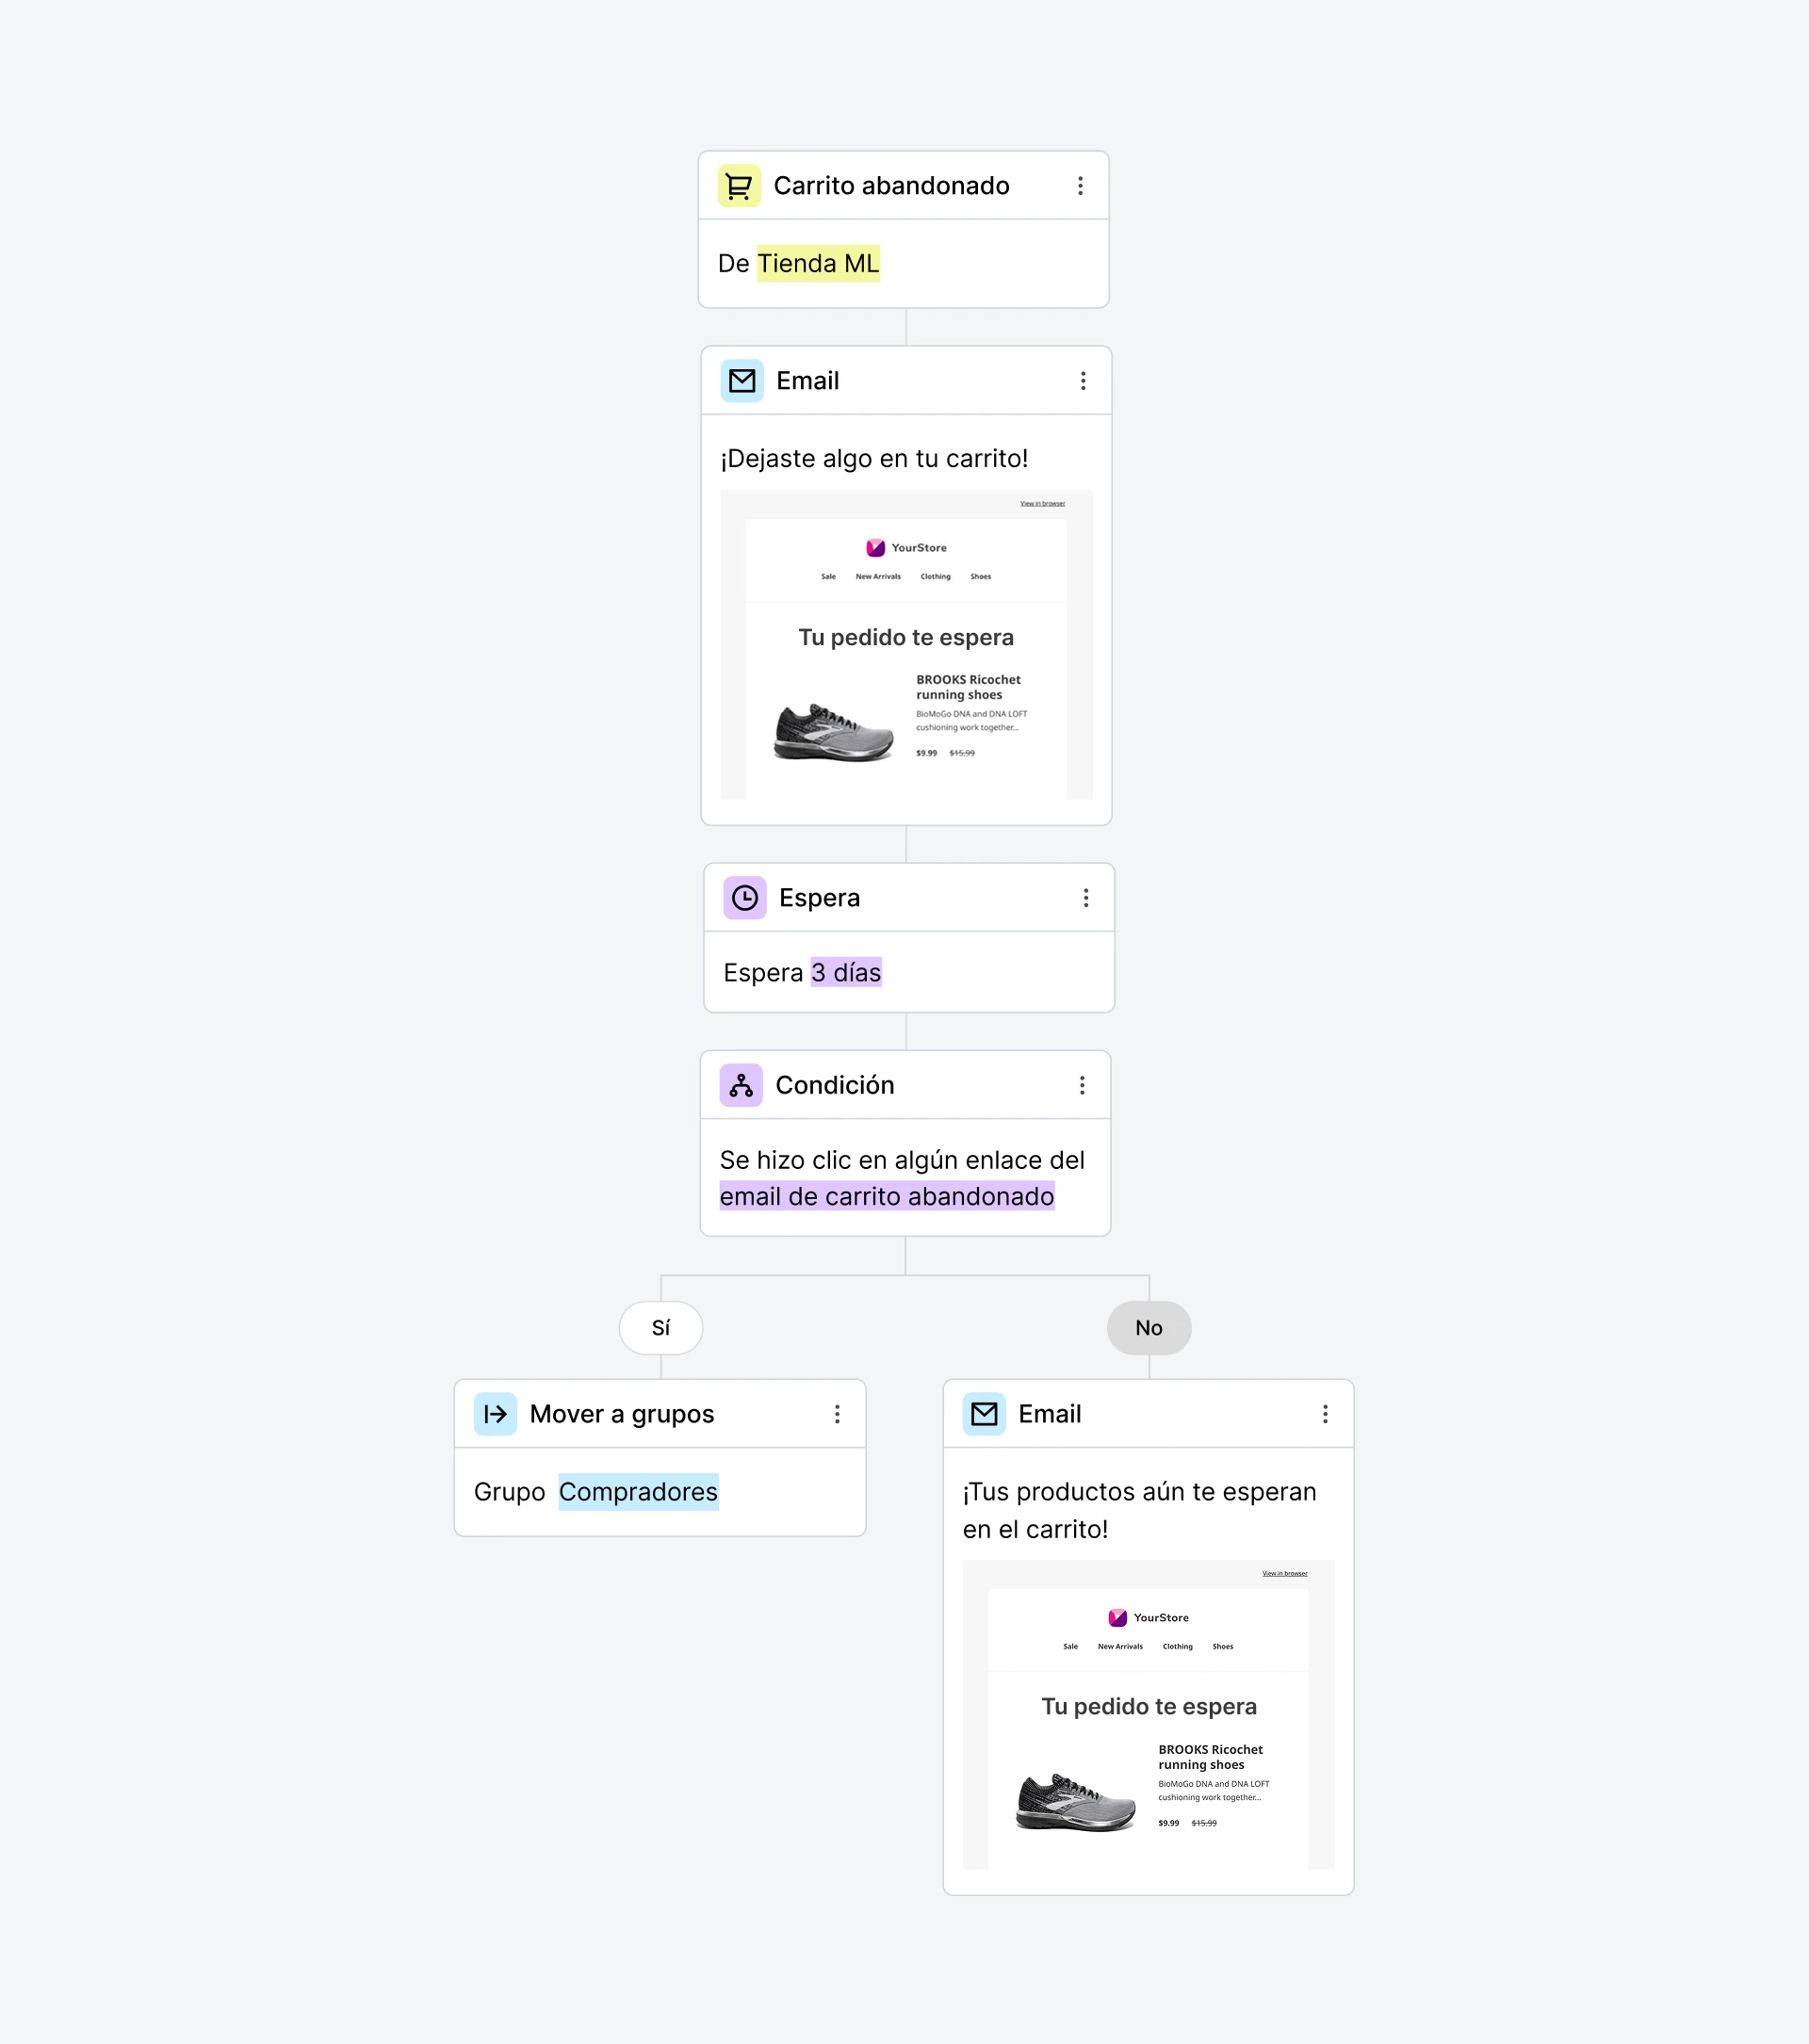The image size is (1809, 2044).
Task: Click the branch icon on Condición step
Action: [741, 1085]
